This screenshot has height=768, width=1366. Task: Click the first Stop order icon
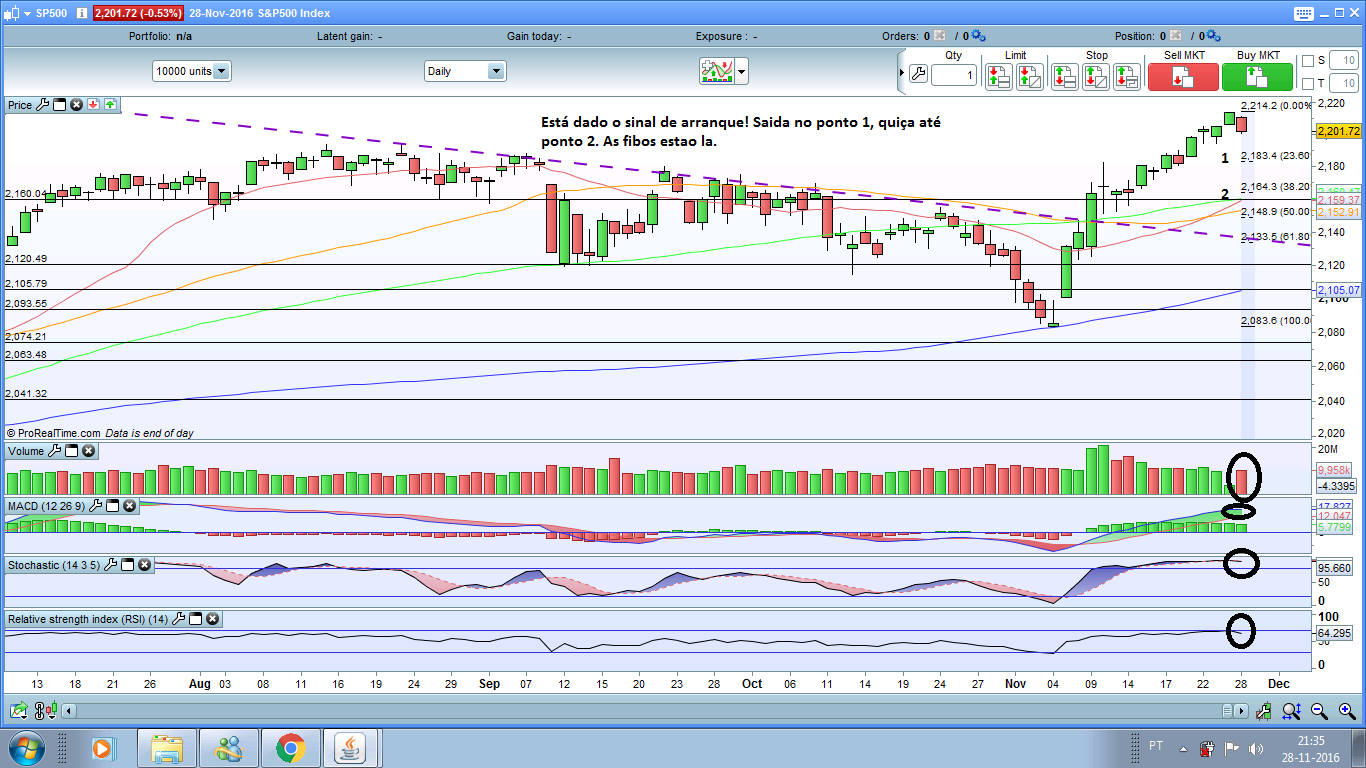[1064, 77]
